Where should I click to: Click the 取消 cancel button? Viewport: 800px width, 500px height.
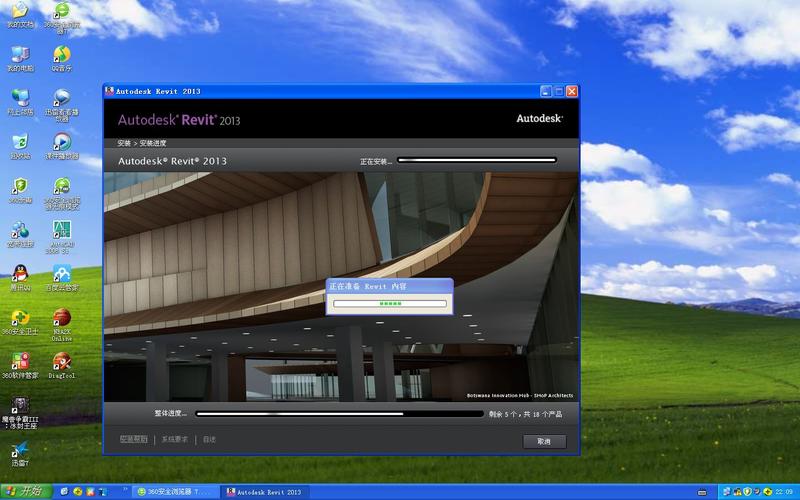click(544, 441)
